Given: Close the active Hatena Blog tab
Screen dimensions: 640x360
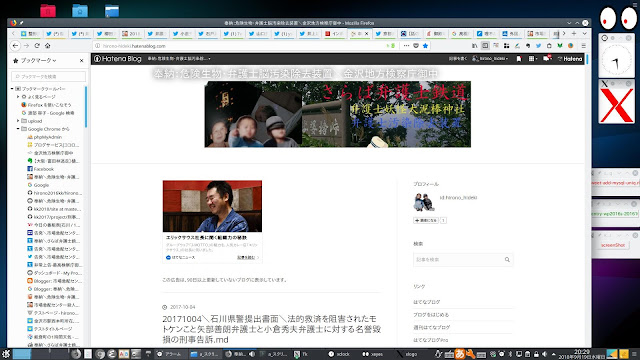Looking at the screenshot, I should pyautogui.click(x=366, y=33).
